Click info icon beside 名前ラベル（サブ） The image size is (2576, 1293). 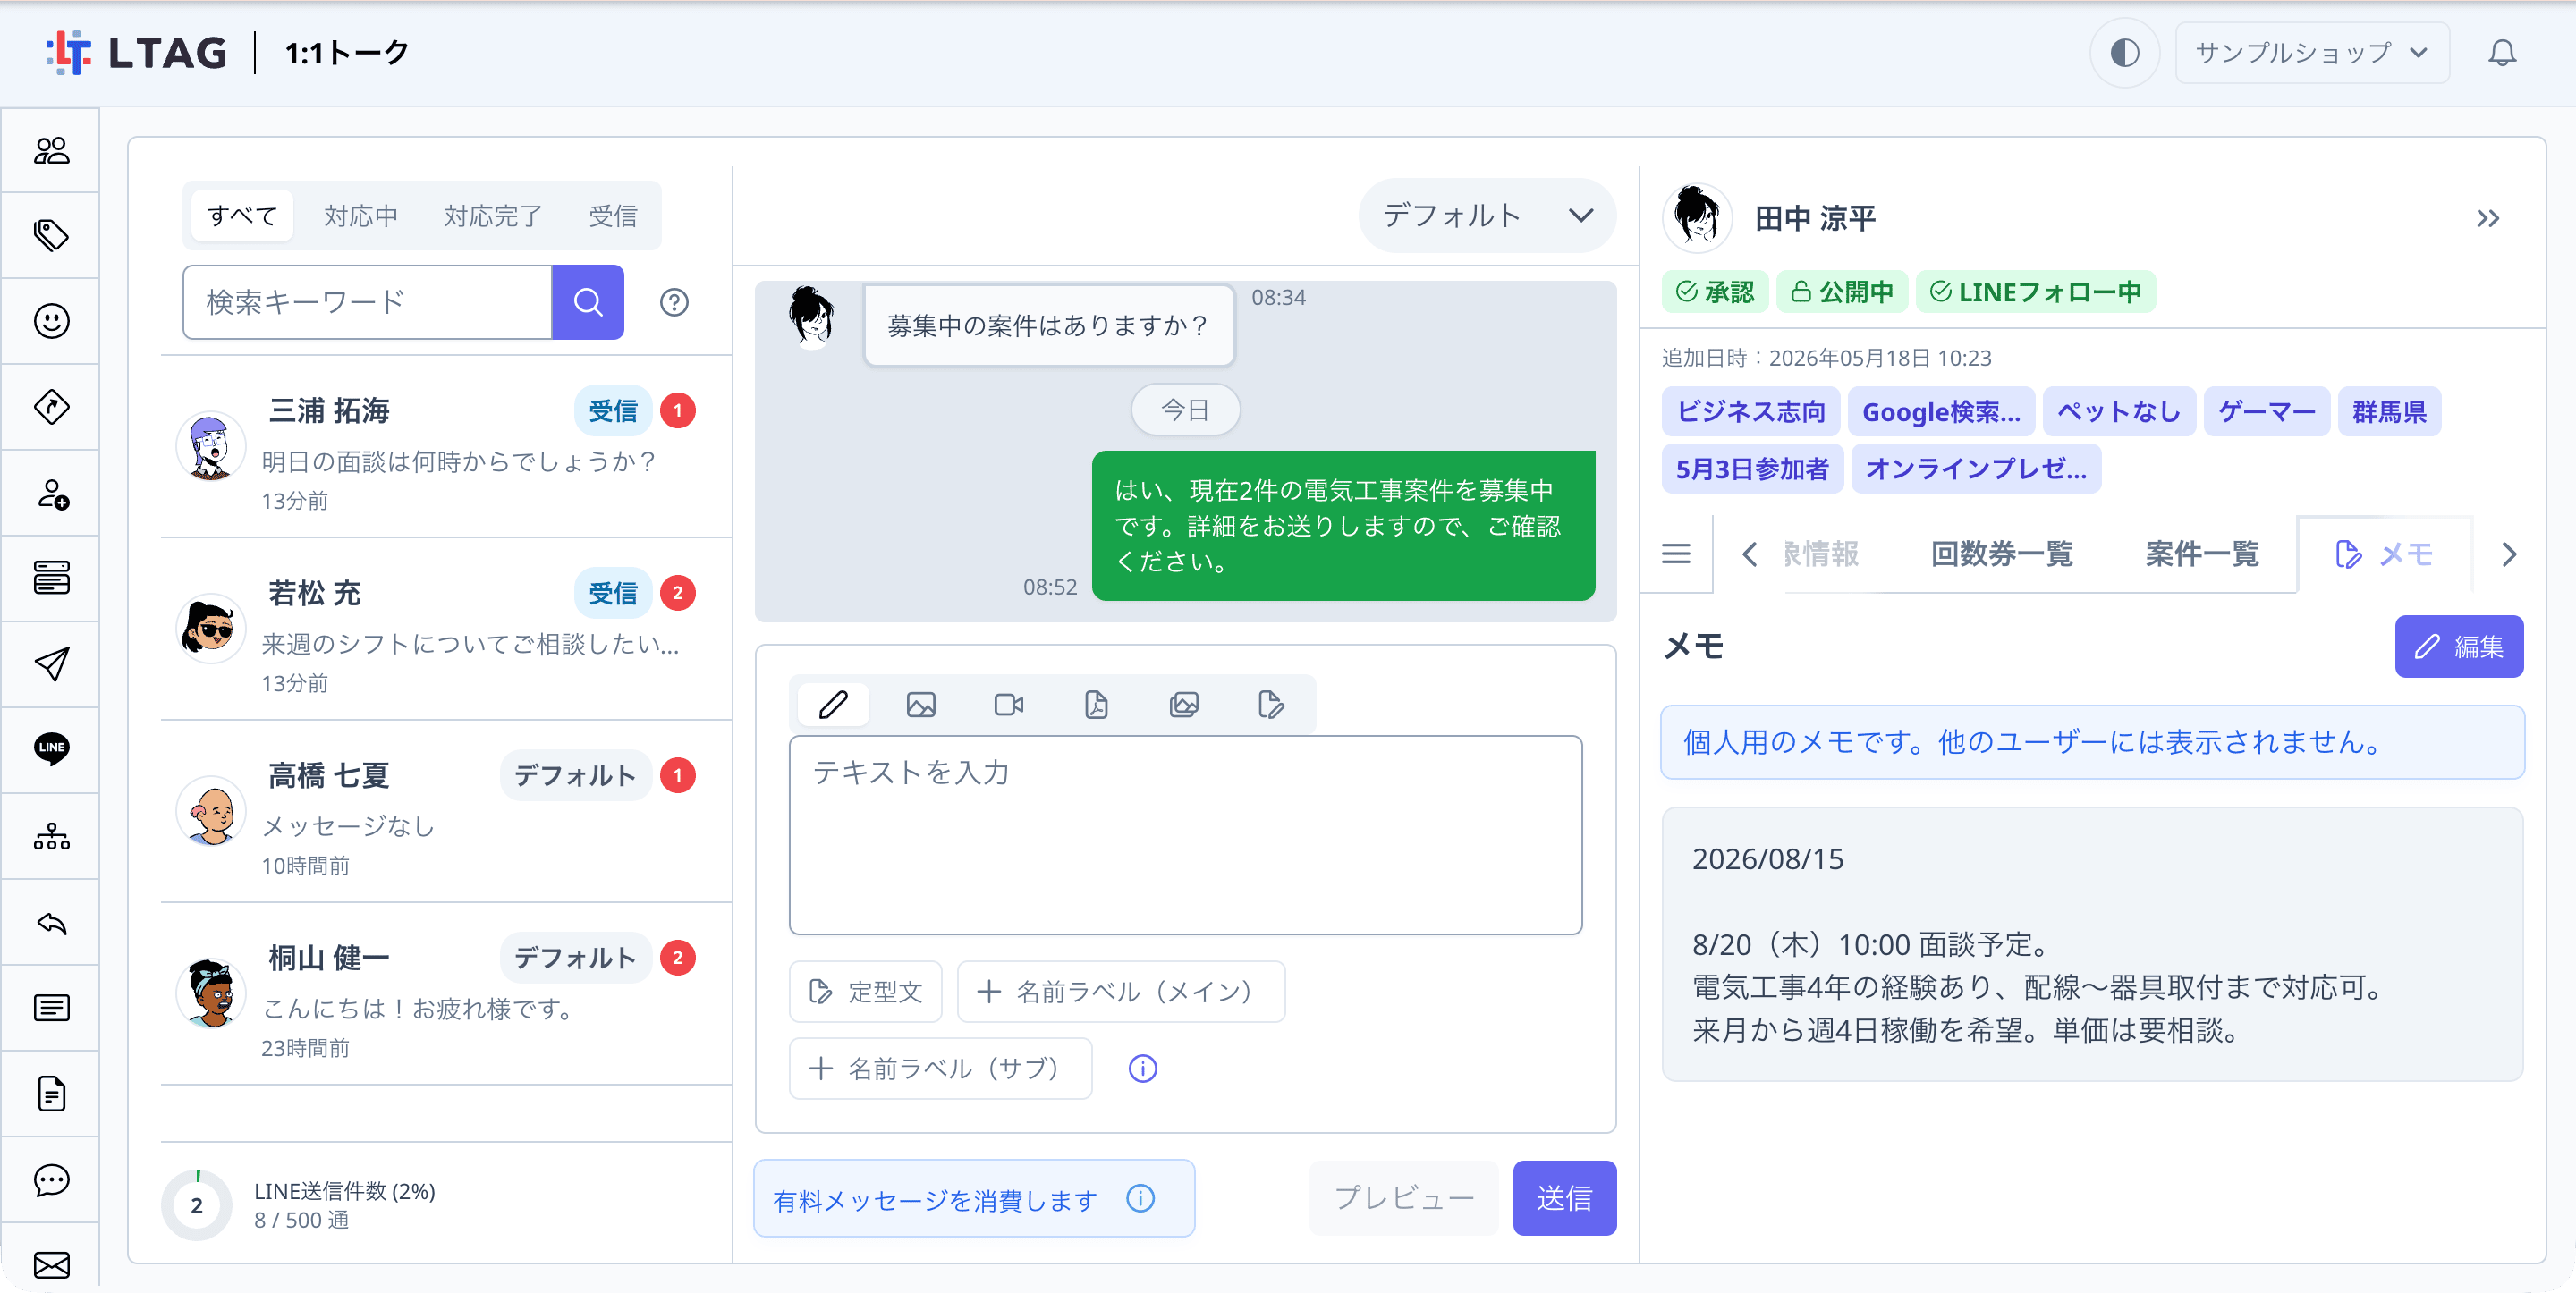coord(1142,1069)
